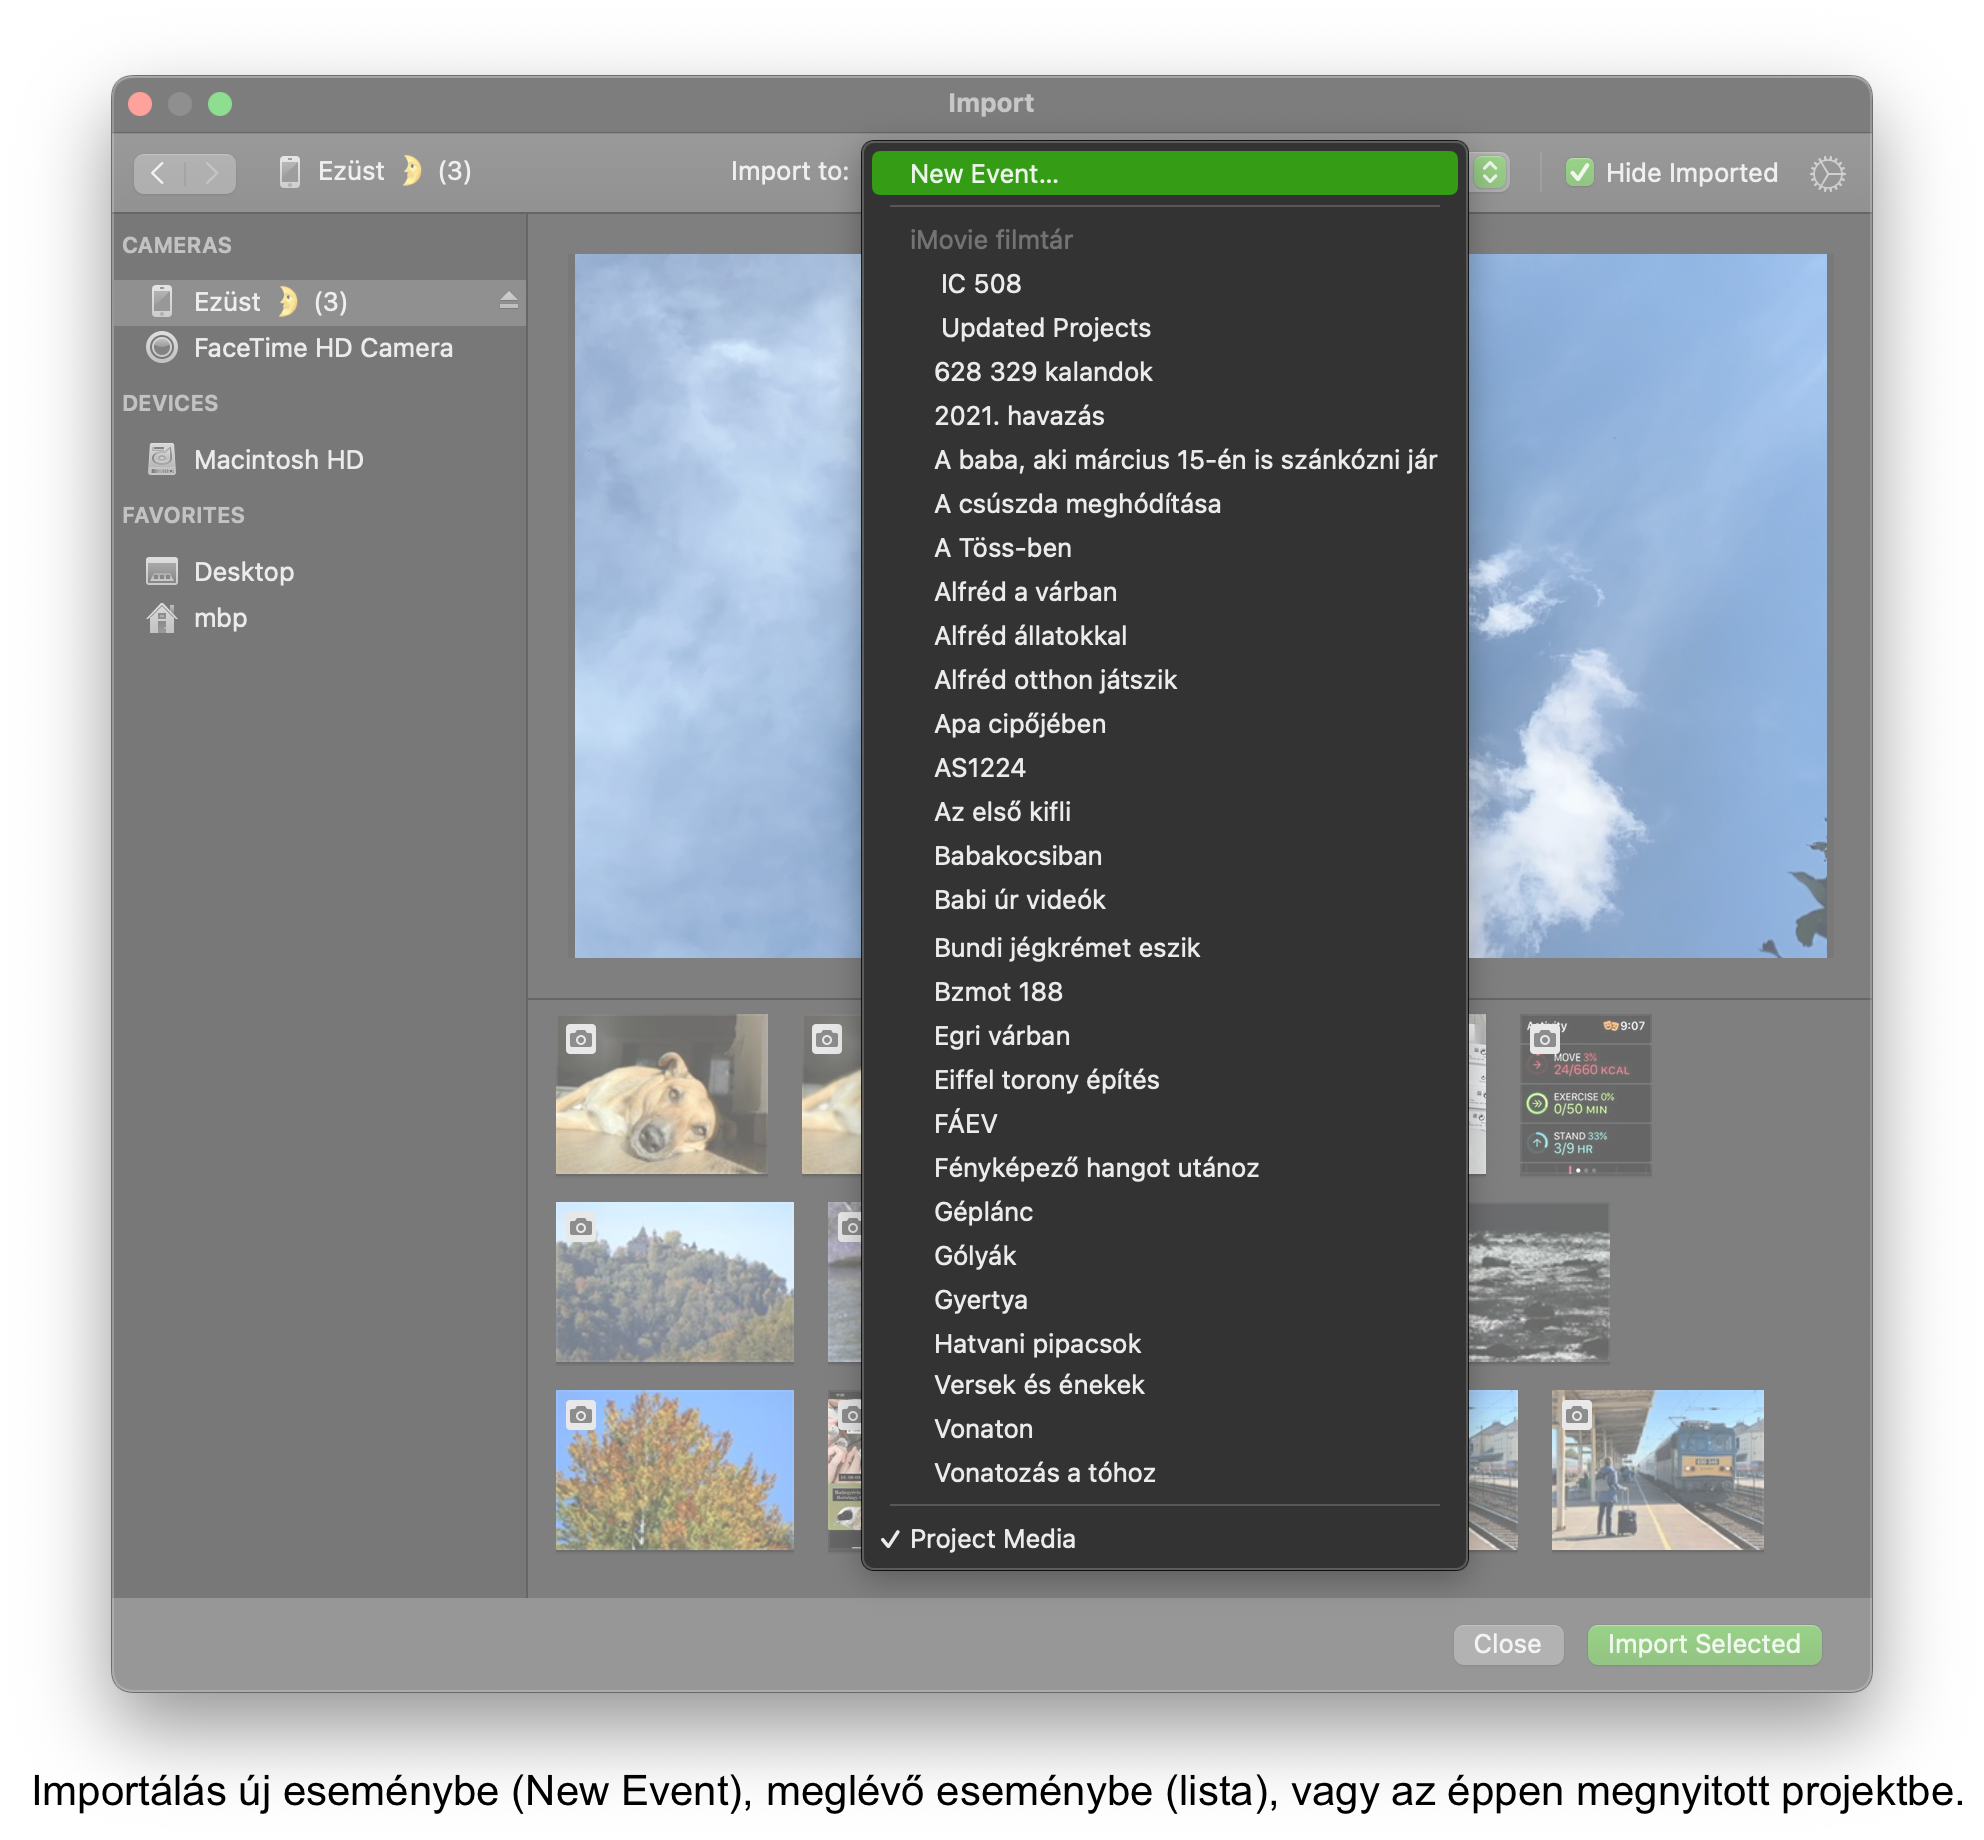The image size is (1984, 1840).
Task: Select Vonatozás a tóhoz event
Action: [1165, 1473]
